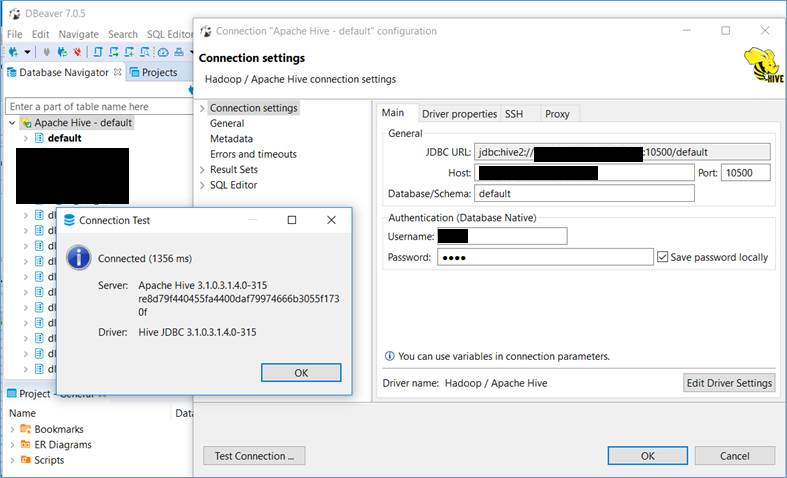This screenshot has height=478, width=787.
Task: Expand the Result Sets settings section
Action: click(x=202, y=170)
